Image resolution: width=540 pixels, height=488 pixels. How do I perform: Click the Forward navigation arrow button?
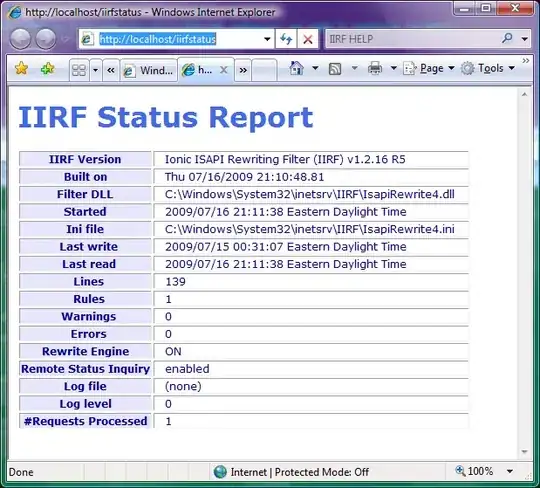pyautogui.click(x=46, y=39)
